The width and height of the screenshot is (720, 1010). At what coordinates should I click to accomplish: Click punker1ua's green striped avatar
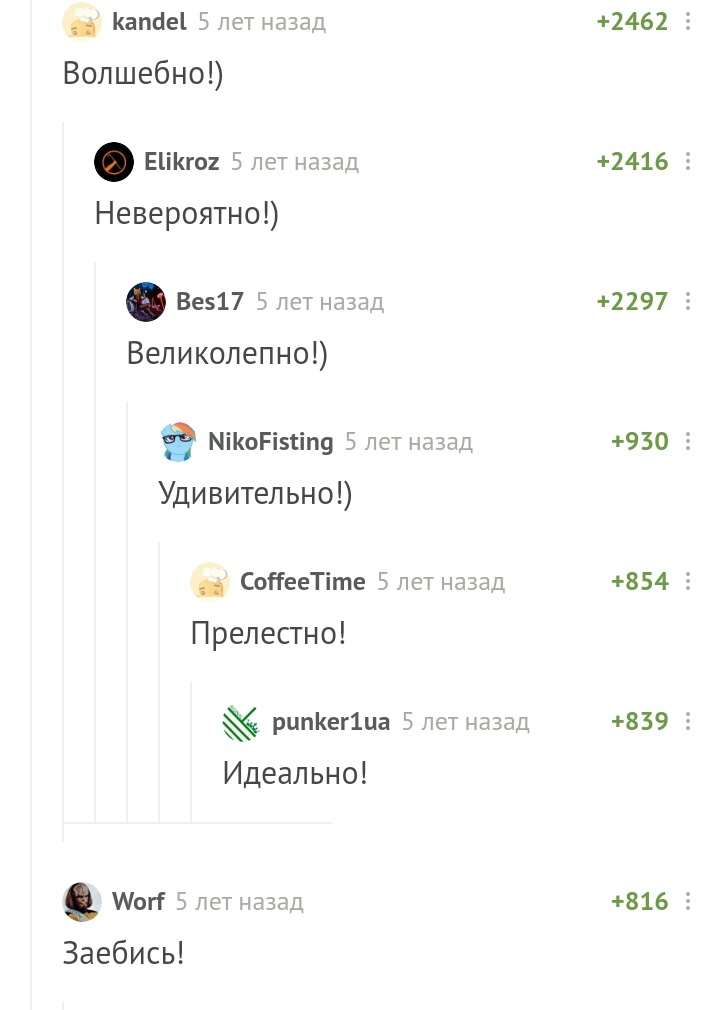coord(242,721)
